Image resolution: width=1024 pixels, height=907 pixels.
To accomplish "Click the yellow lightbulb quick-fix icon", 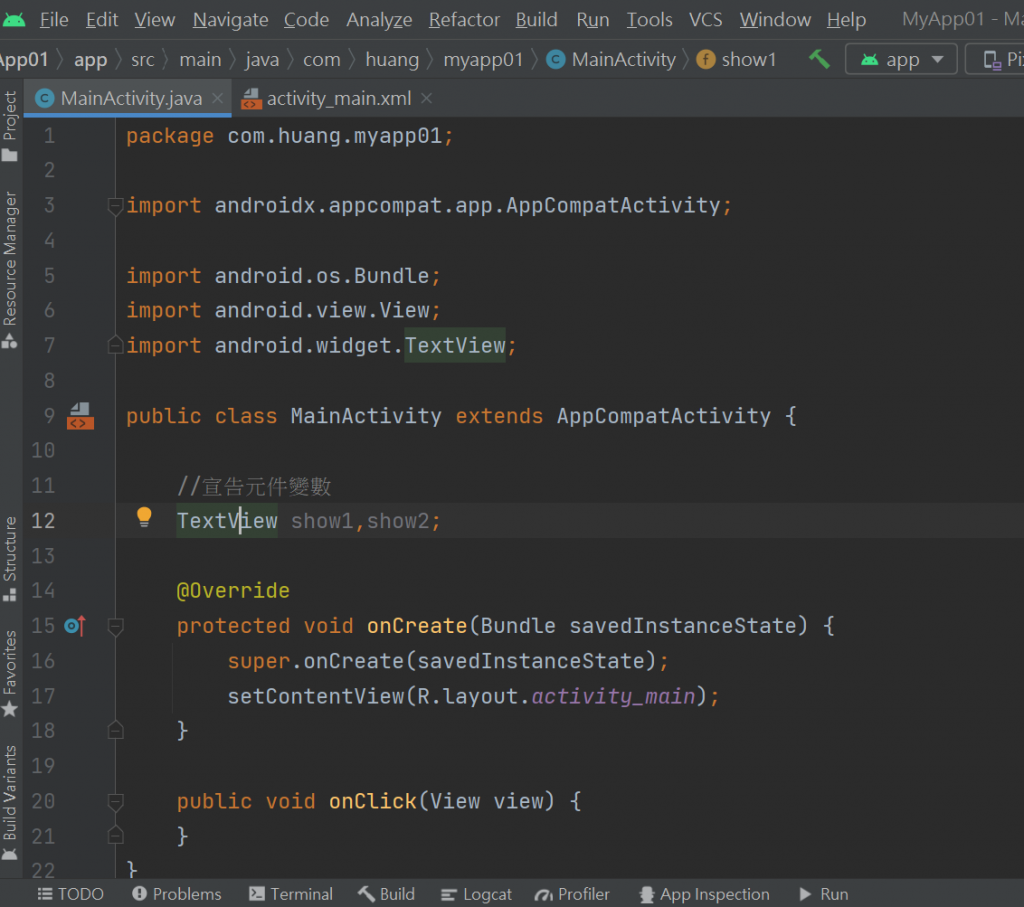I will [x=144, y=517].
